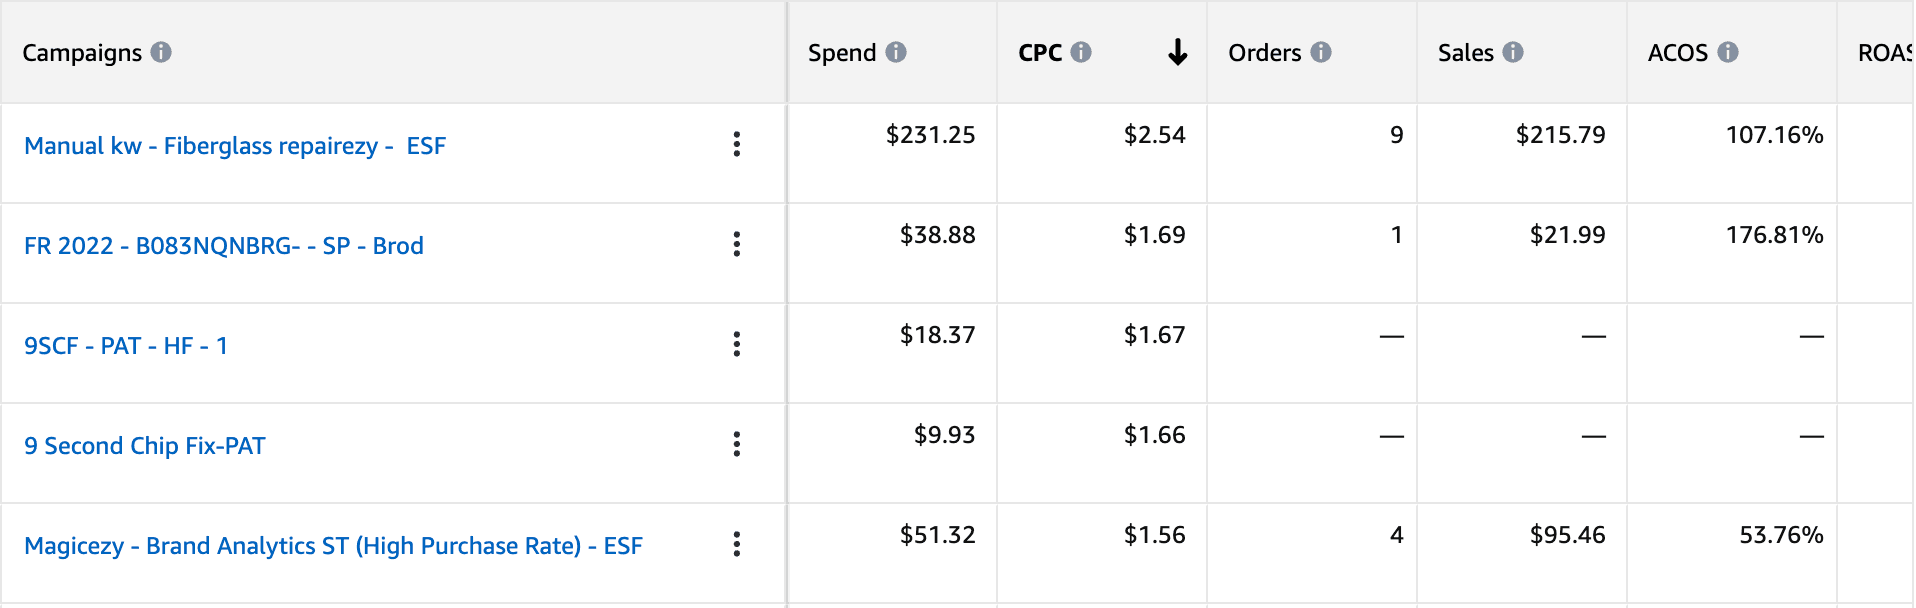The image size is (1916, 608).
Task: Open actions menu for 9 Second Chip Fix-PAT
Action: [737, 445]
